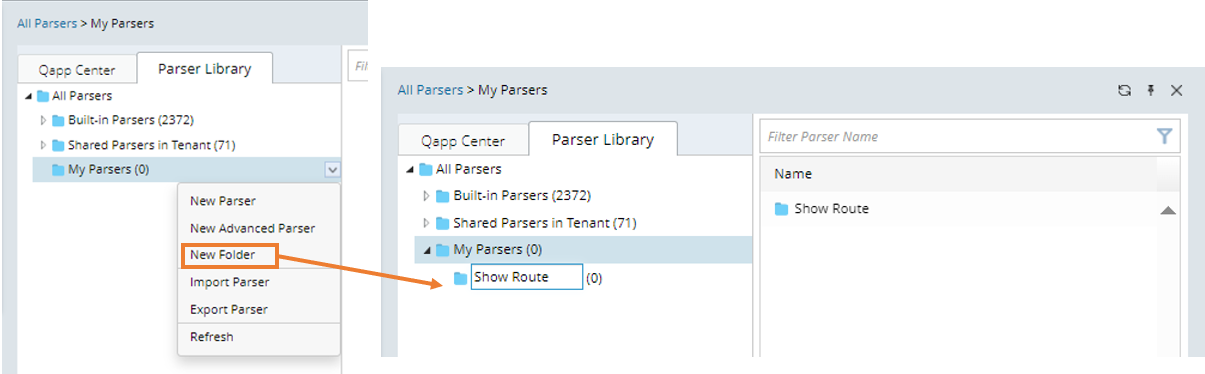The height and width of the screenshot is (374, 1205).
Task: Click the Show Route folder icon in Name list
Action: tap(781, 209)
